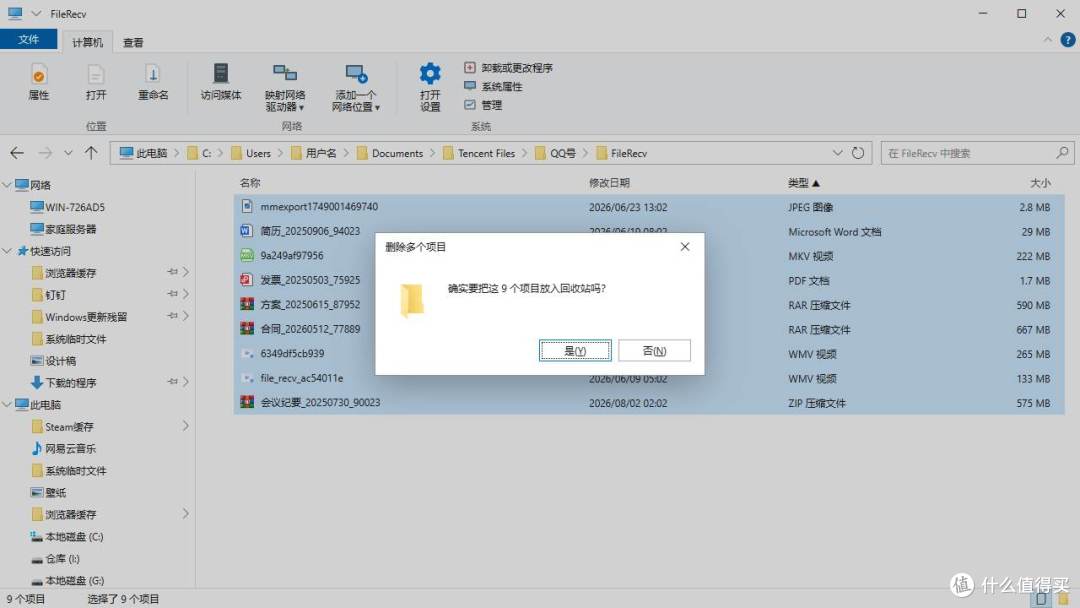Select 仓库 (I:) drive in sidebar
Screen dimensions: 1080x608
pyautogui.click(x=56, y=558)
